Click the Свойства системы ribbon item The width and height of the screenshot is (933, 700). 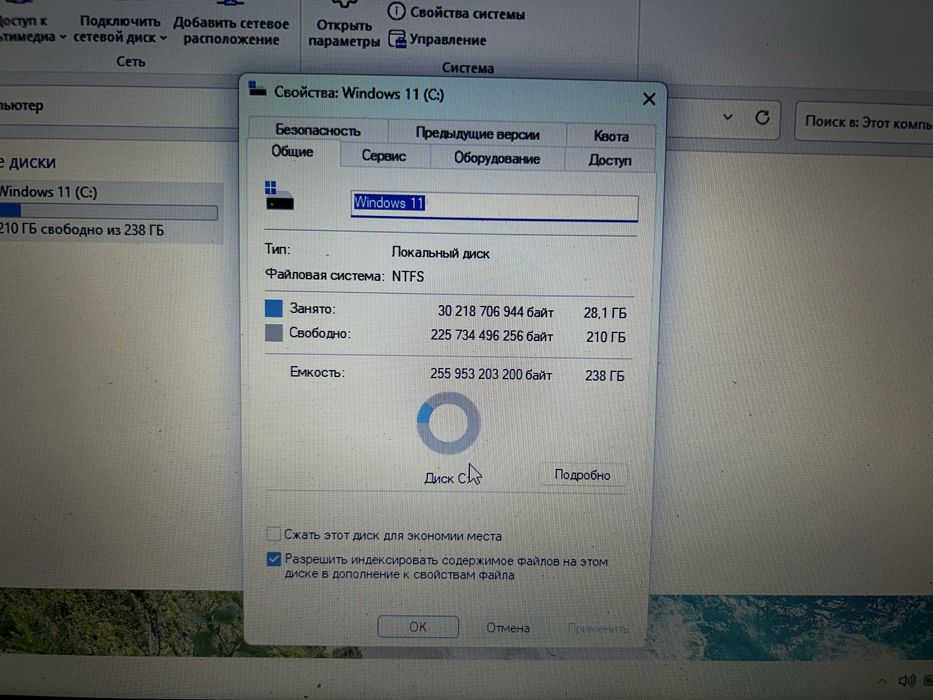click(457, 12)
